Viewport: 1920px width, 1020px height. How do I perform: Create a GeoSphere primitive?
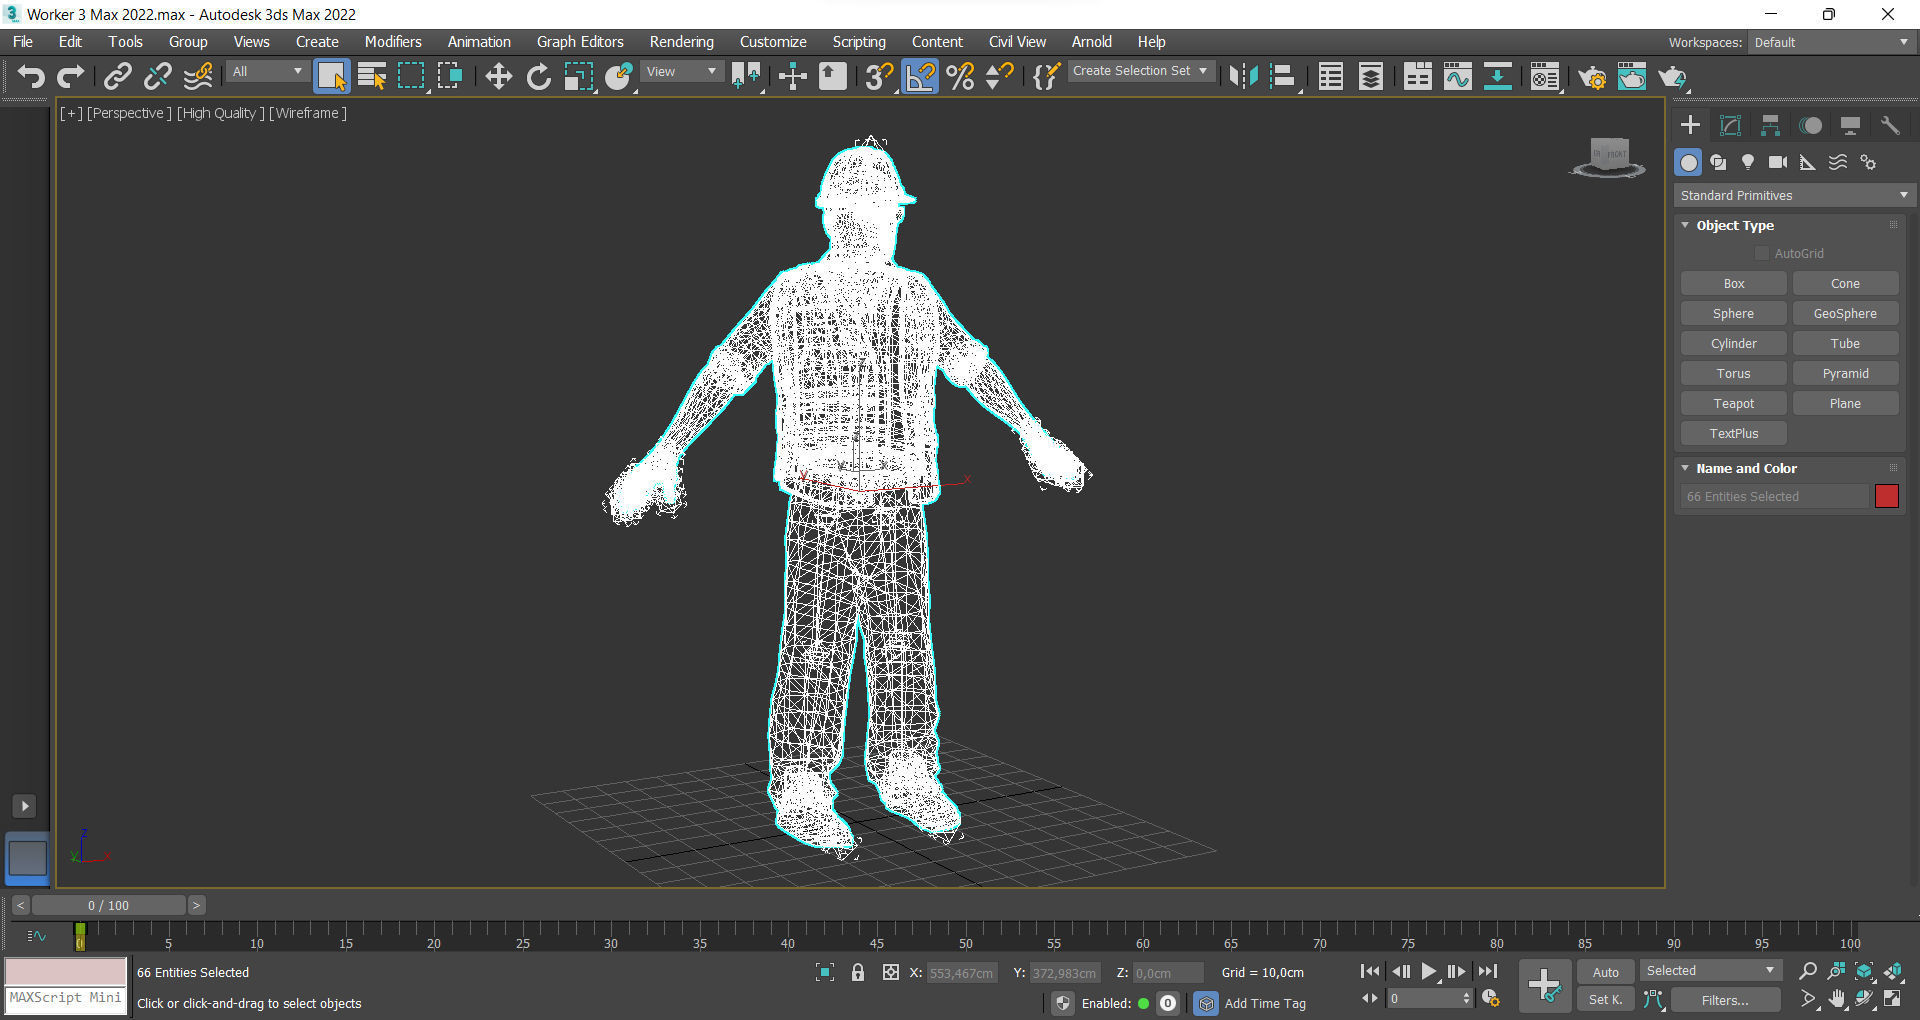[x=1845, y=314]
